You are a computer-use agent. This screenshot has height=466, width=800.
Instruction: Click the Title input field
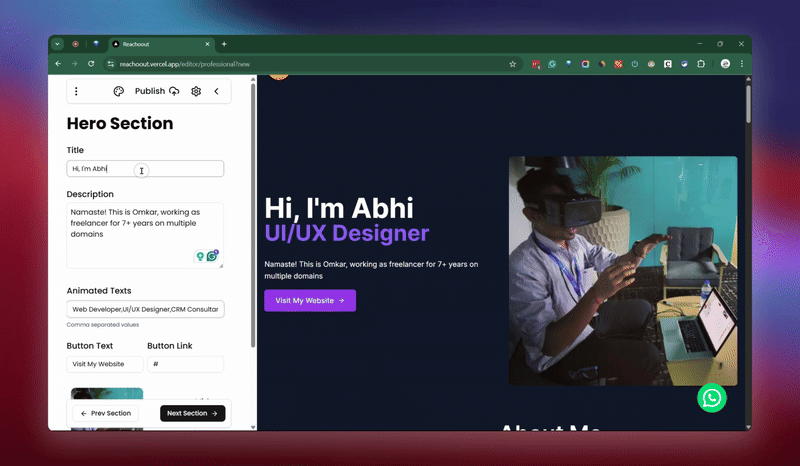[145, 168]
